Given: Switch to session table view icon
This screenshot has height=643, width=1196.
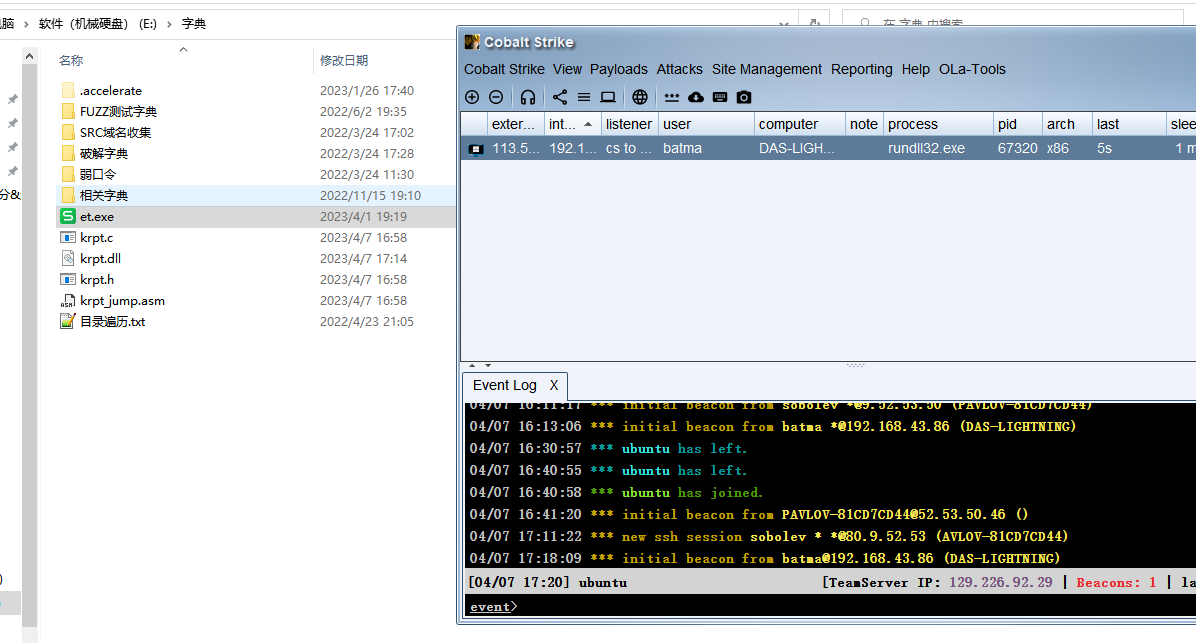Looking at the screenshot, I should pyautogui.click(x=584, y=97).
